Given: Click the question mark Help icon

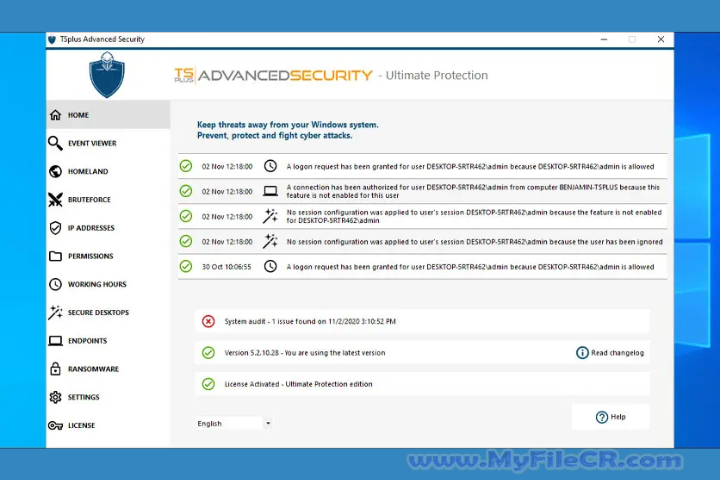Looking at the screenshot, I should tap(602, 417).
